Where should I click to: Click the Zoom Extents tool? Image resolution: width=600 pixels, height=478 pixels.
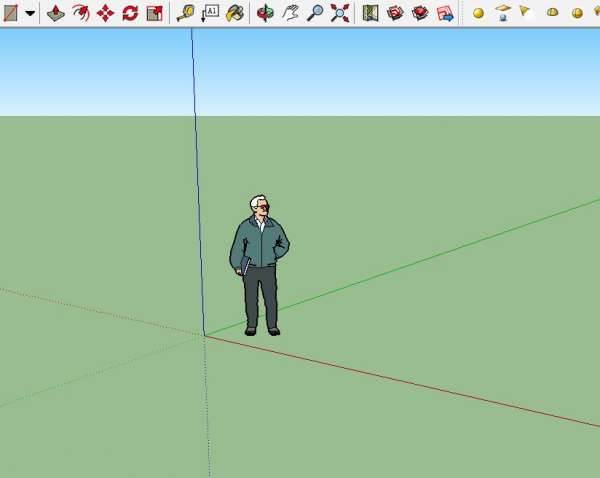click(340, 13)
